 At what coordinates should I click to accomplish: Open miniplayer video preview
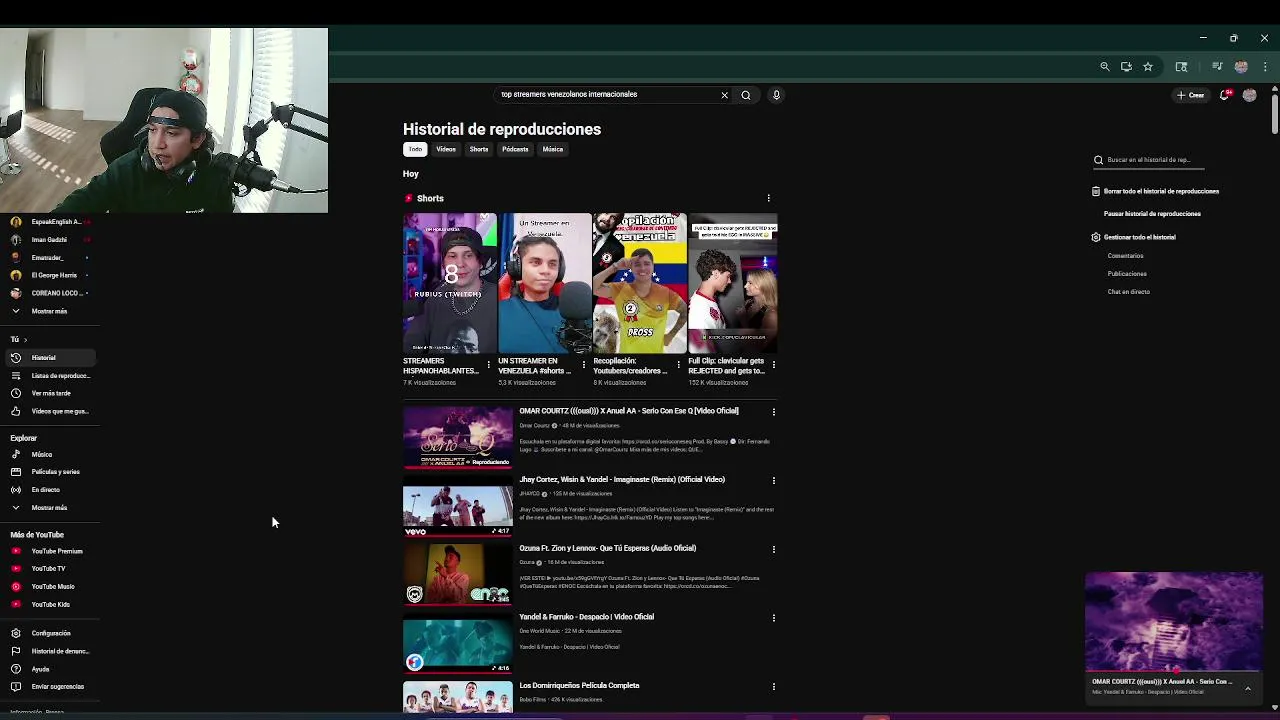pyautogui.click(x=1174, y=620)
